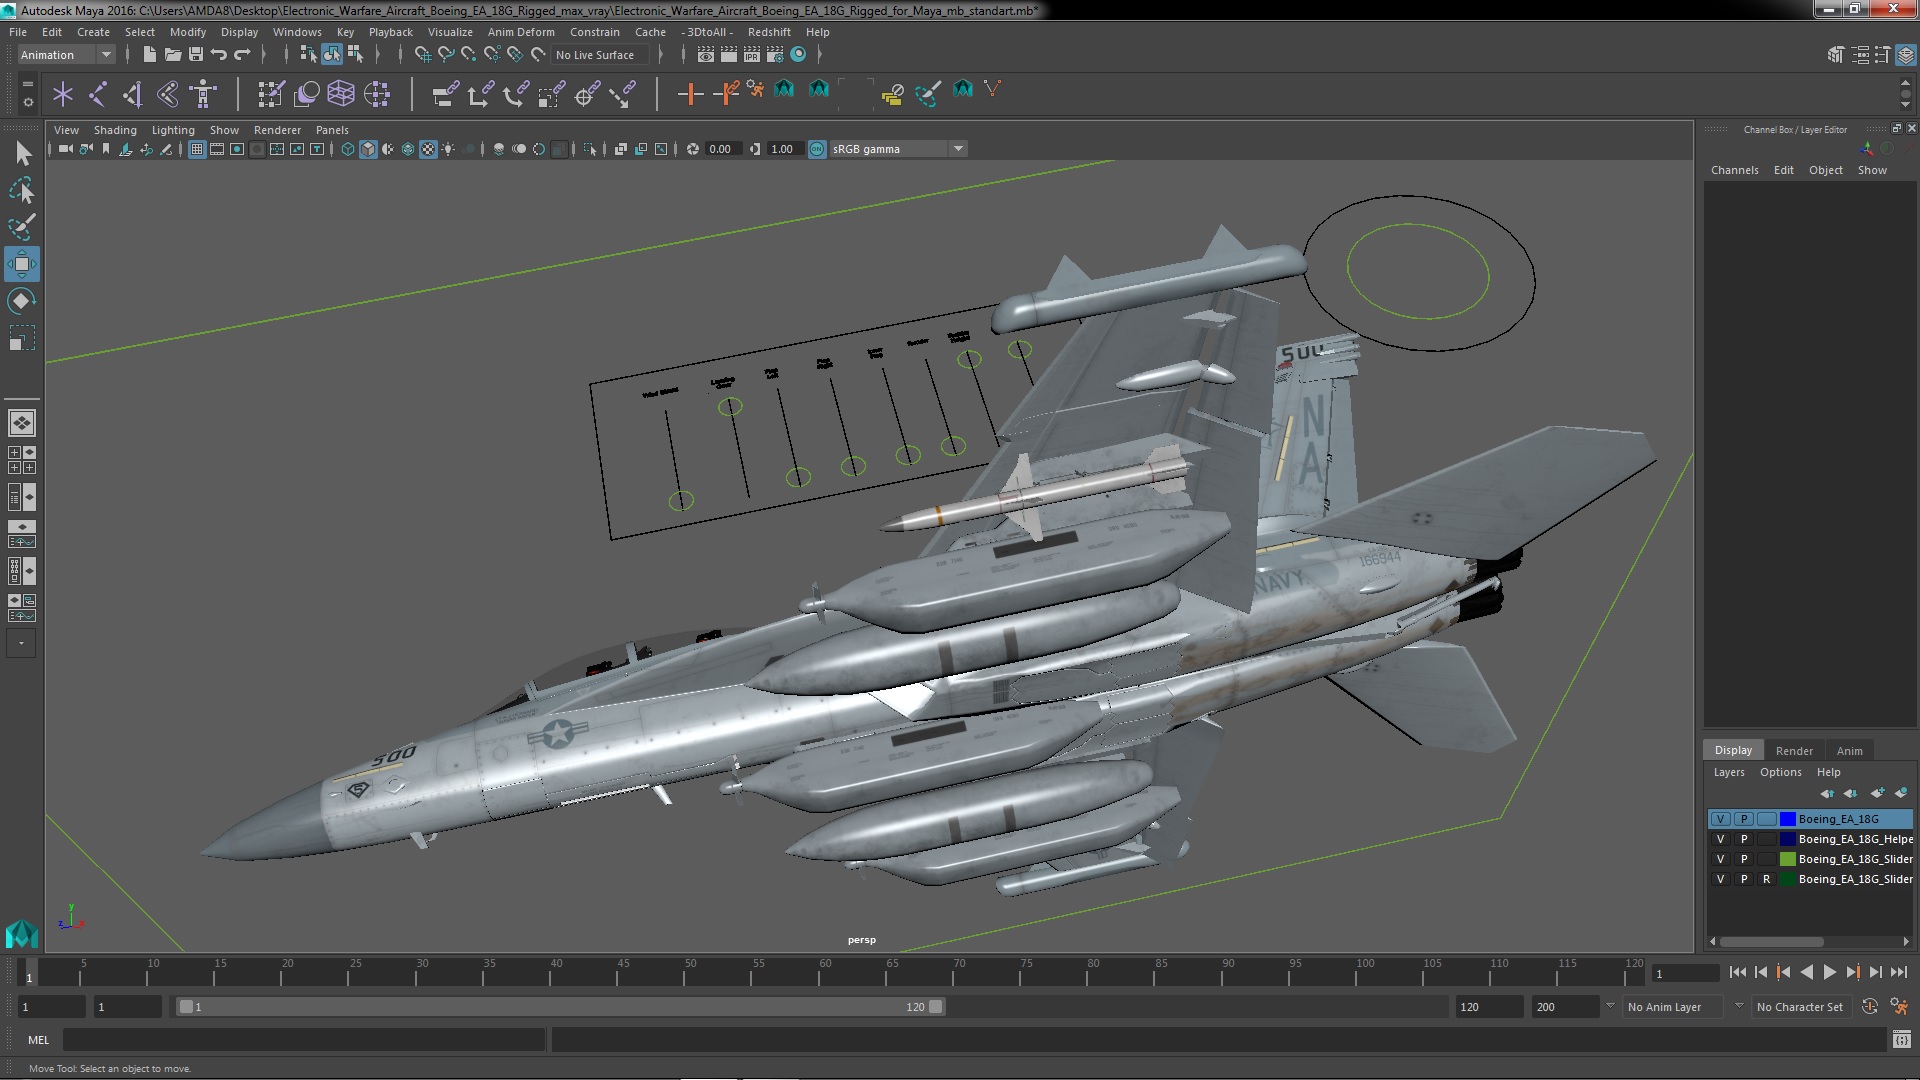Toggle visibility of Boeing_EA_18G_Helper layer
The image size is (1920, 1080).
(x=1720, y=839)
